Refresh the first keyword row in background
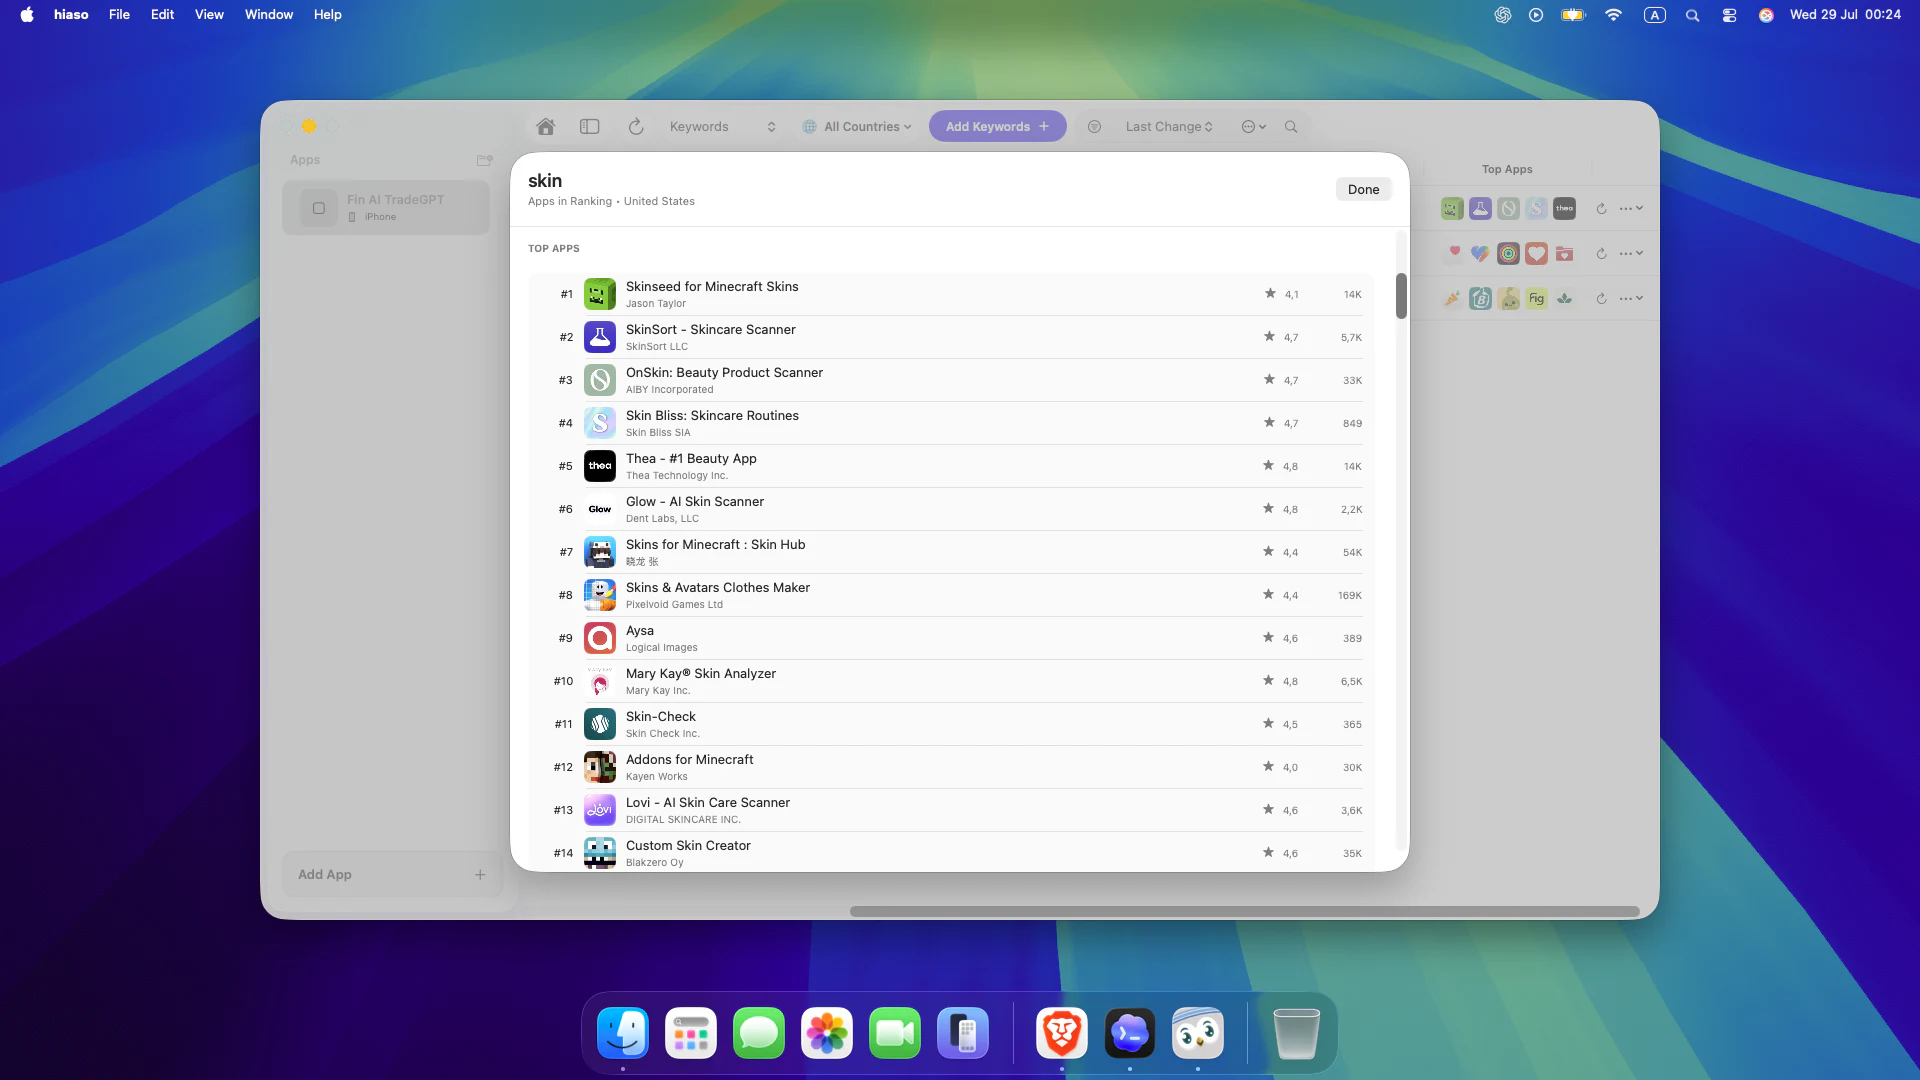 [x=1601, y=209]
